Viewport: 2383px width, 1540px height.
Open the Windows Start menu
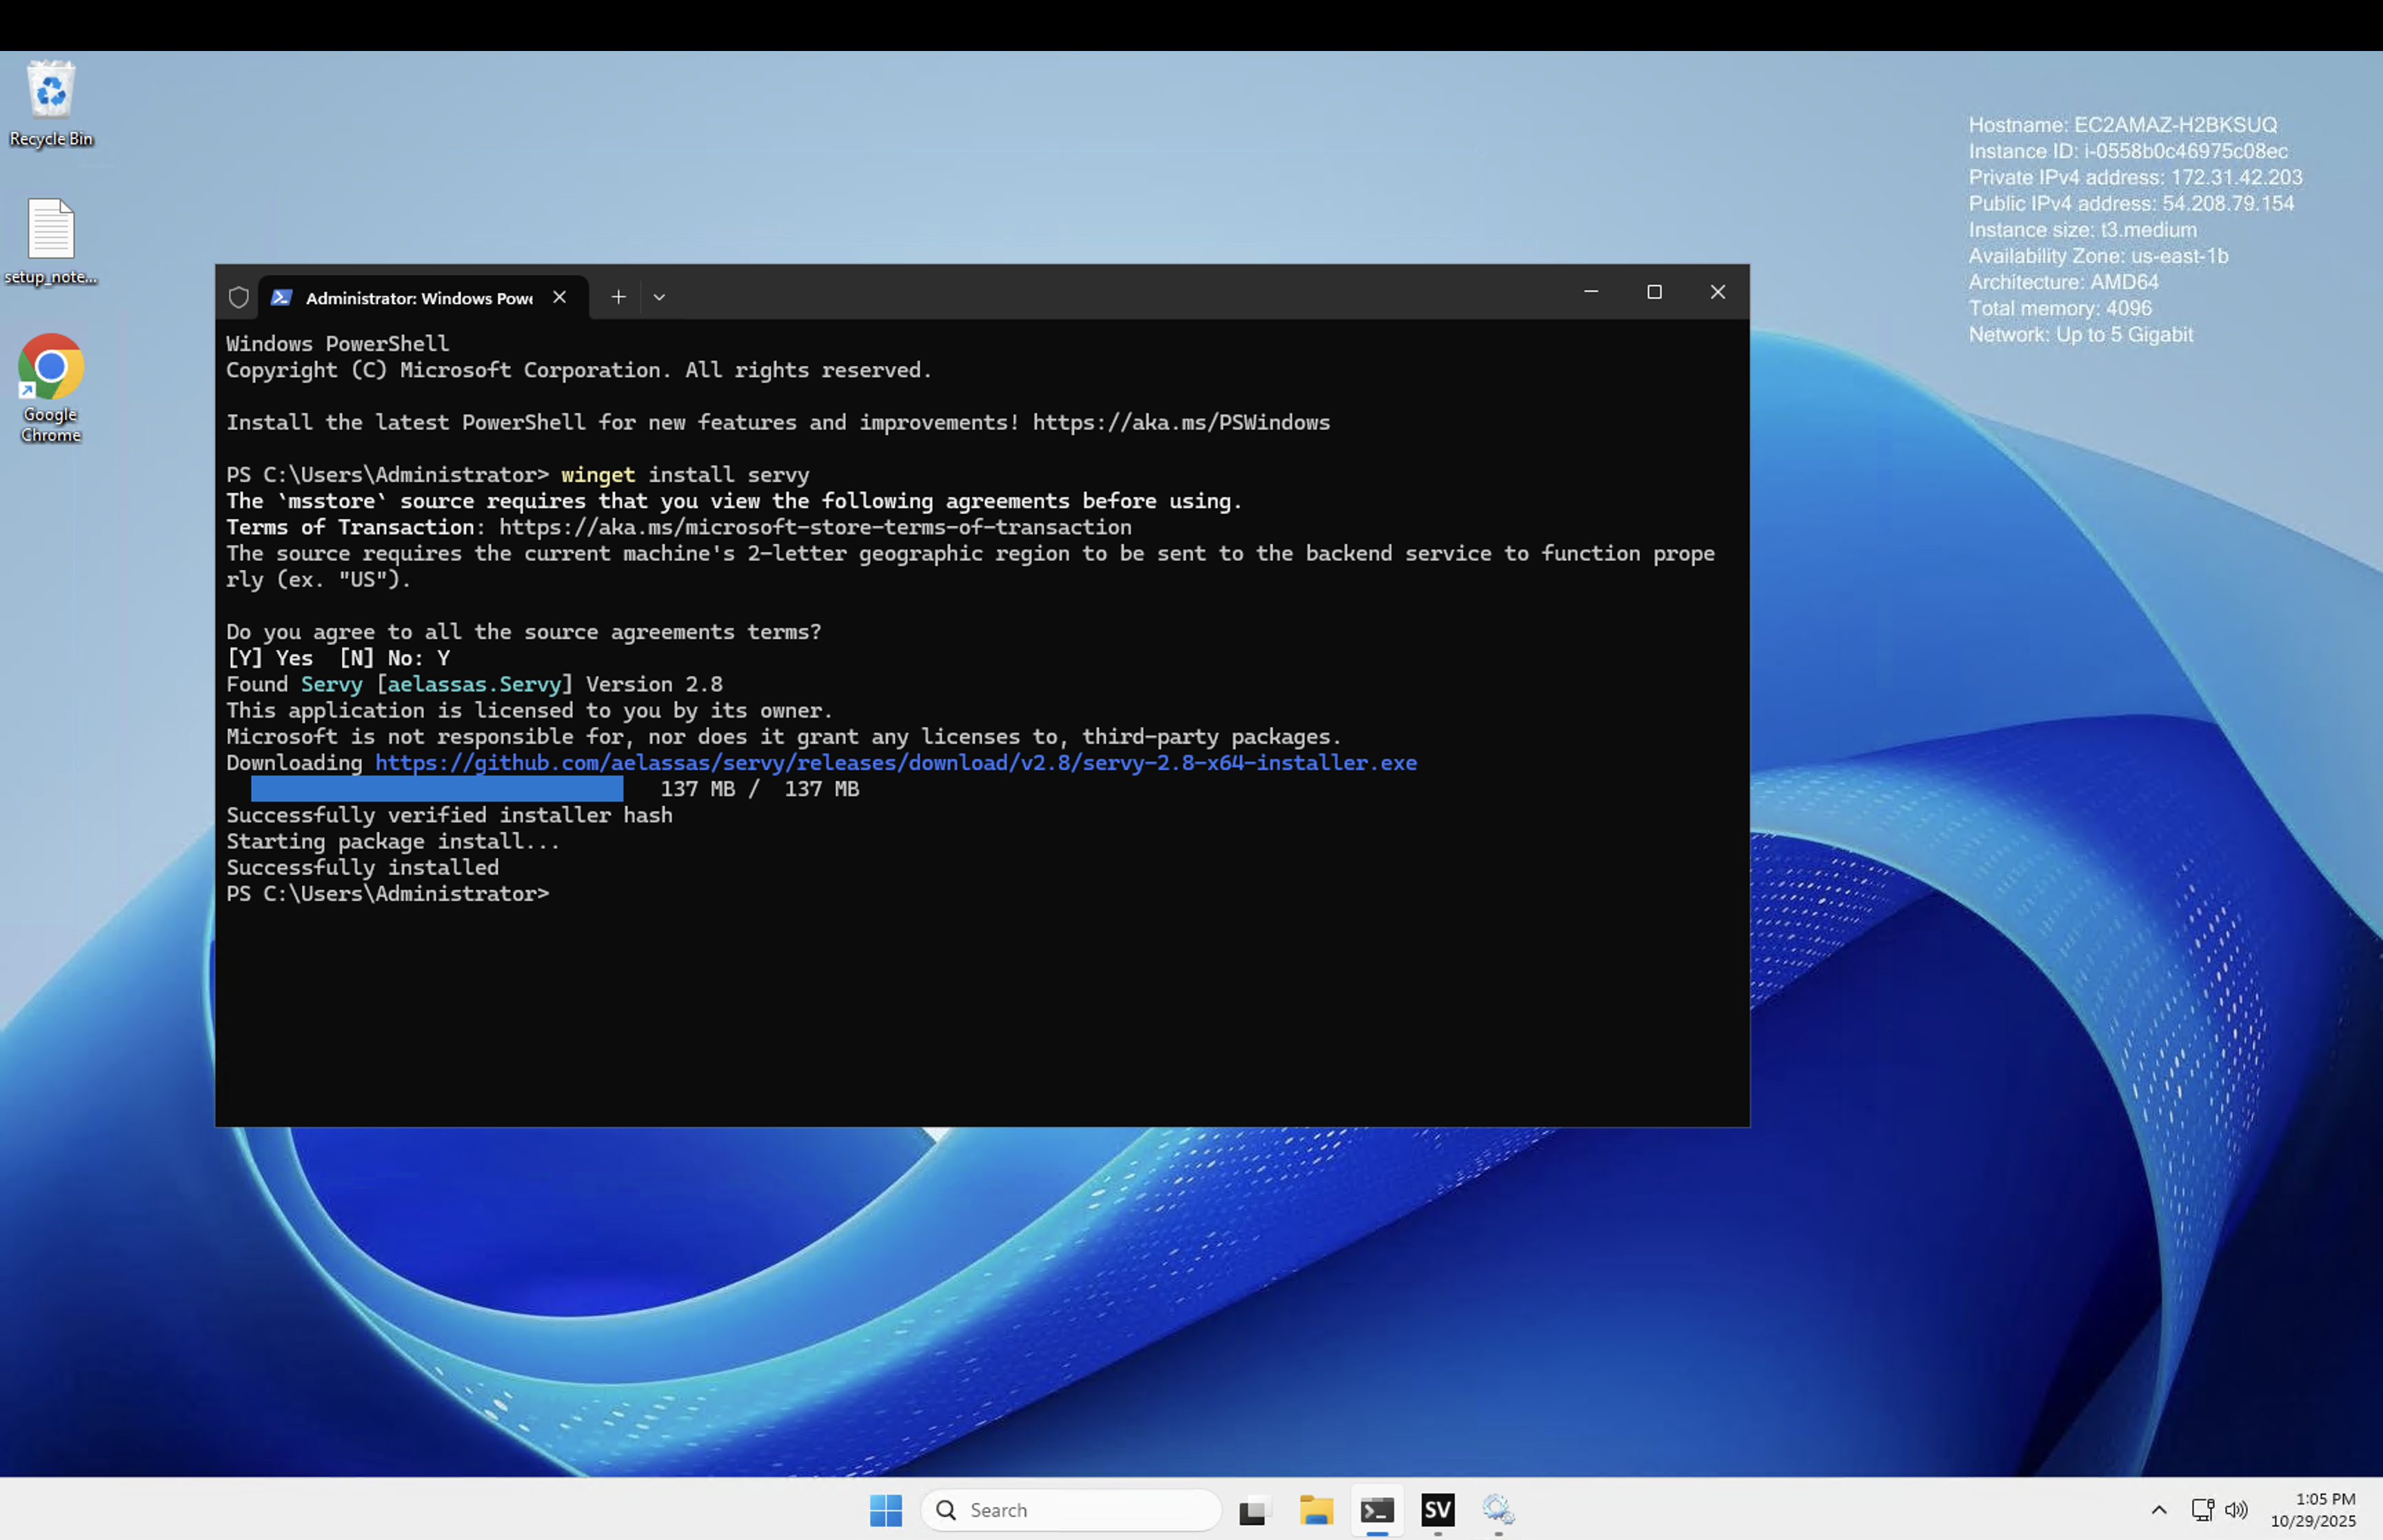coord(885,1509)
